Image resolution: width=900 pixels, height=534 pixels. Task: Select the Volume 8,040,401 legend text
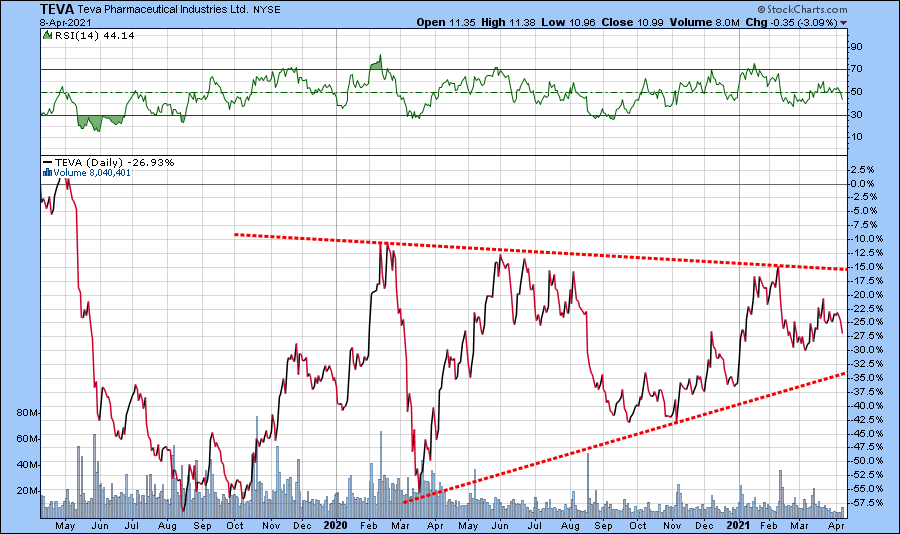pyautogui.click(x=89, y=172)
